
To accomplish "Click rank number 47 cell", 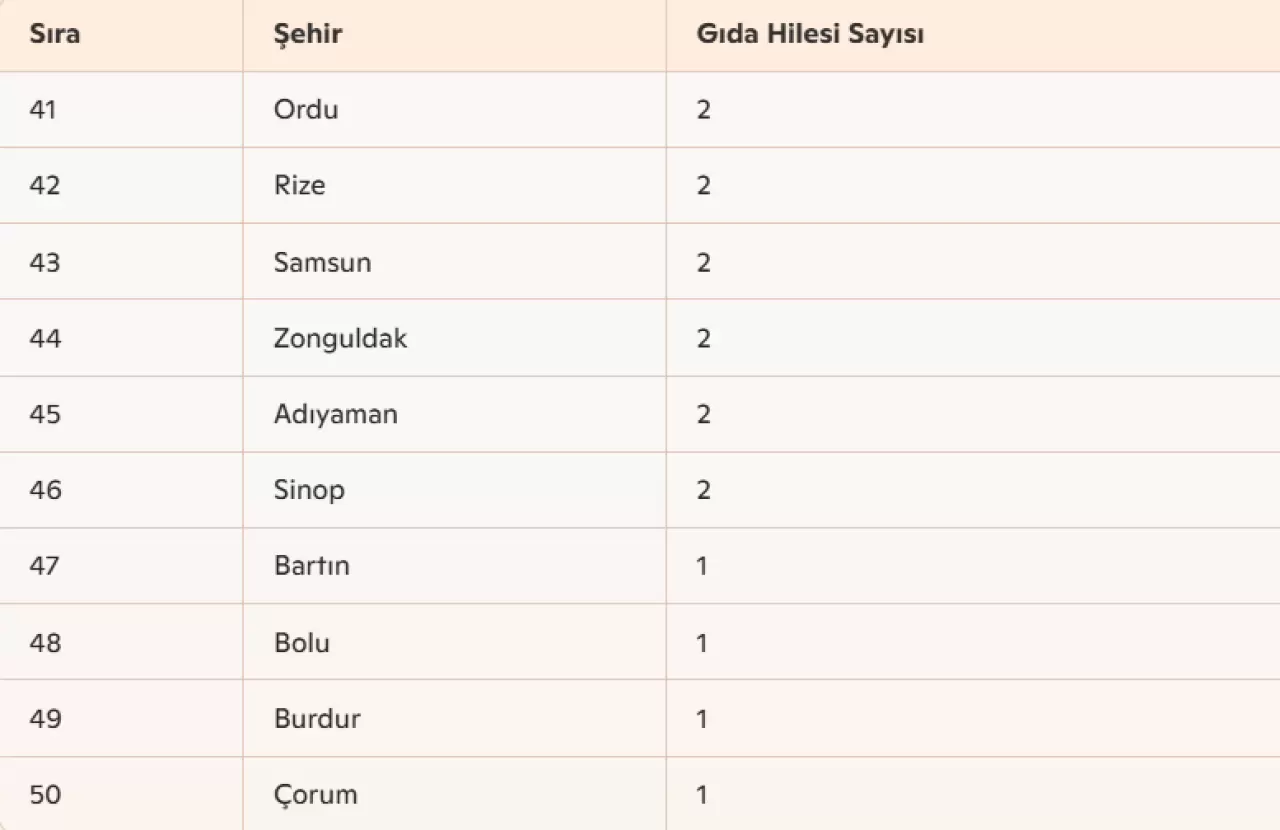I will point(45,566).
